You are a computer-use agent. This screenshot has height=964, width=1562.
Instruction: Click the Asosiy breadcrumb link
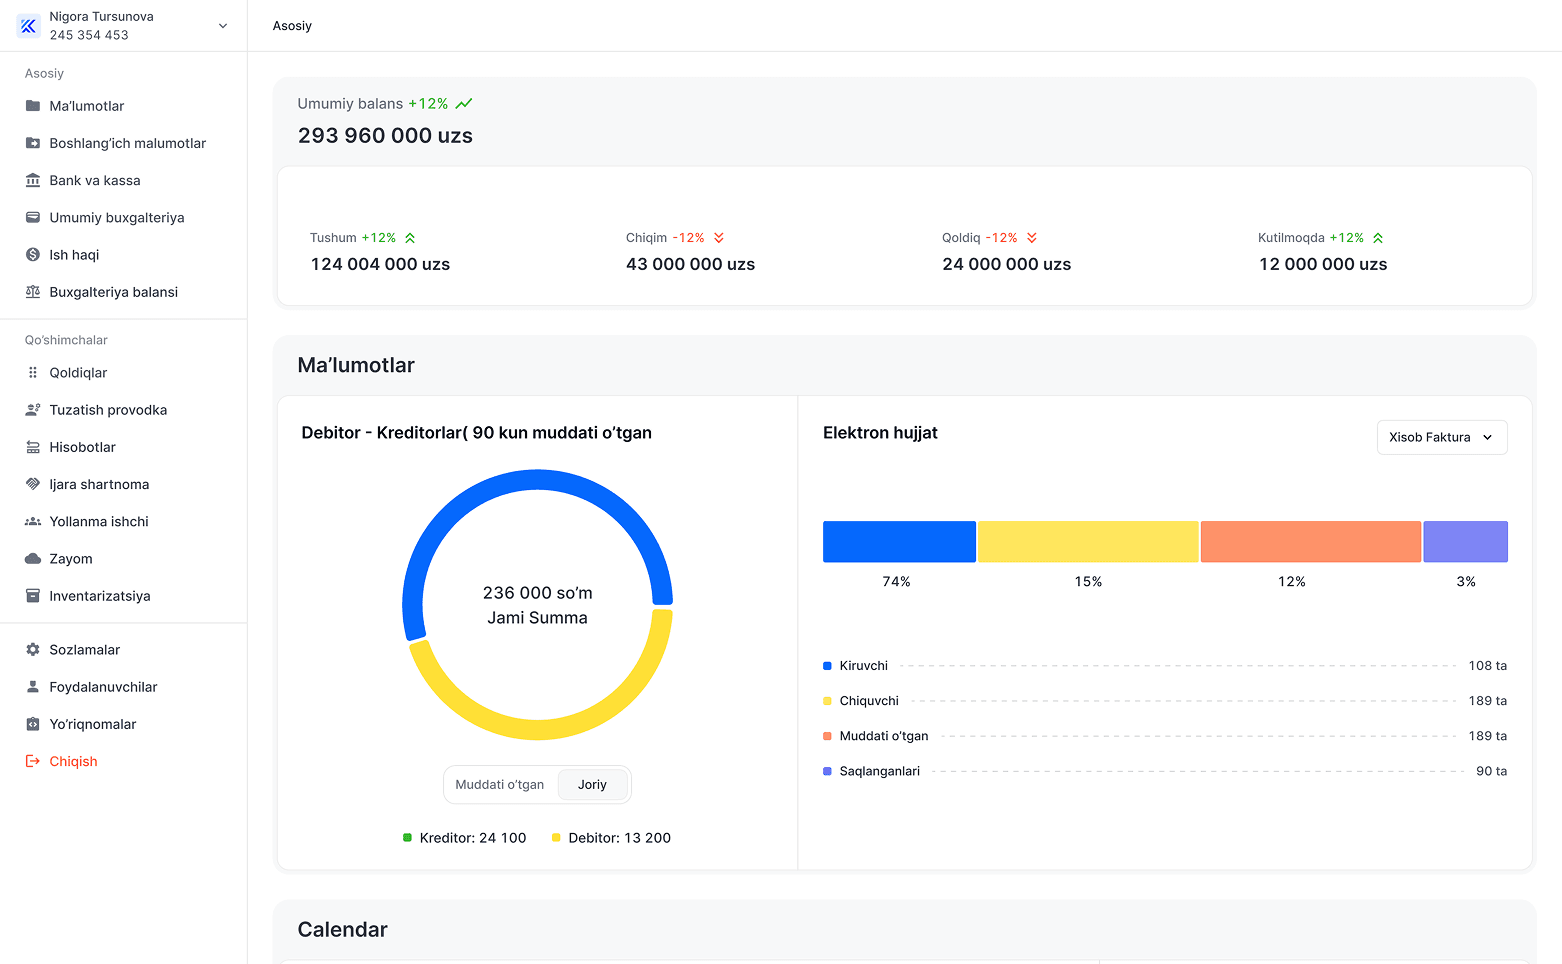click(292, 26)
